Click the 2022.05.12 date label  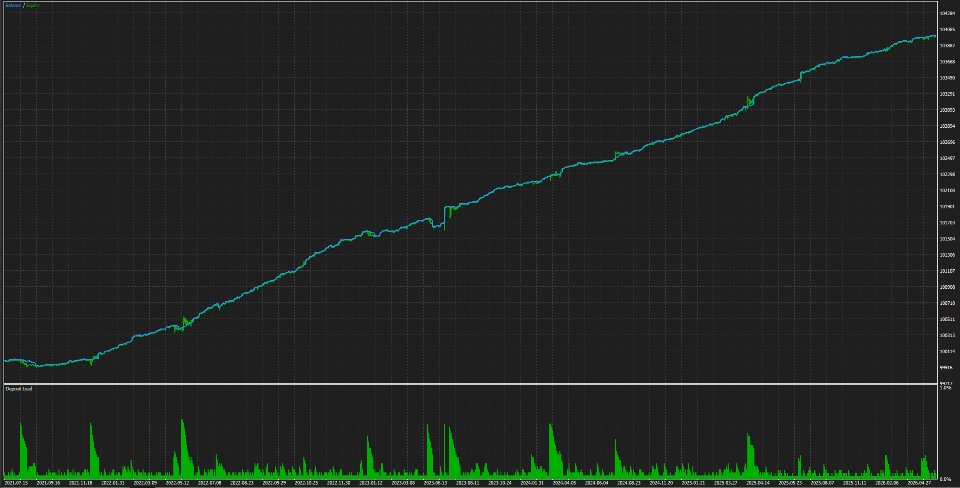[x=179, y=482]
